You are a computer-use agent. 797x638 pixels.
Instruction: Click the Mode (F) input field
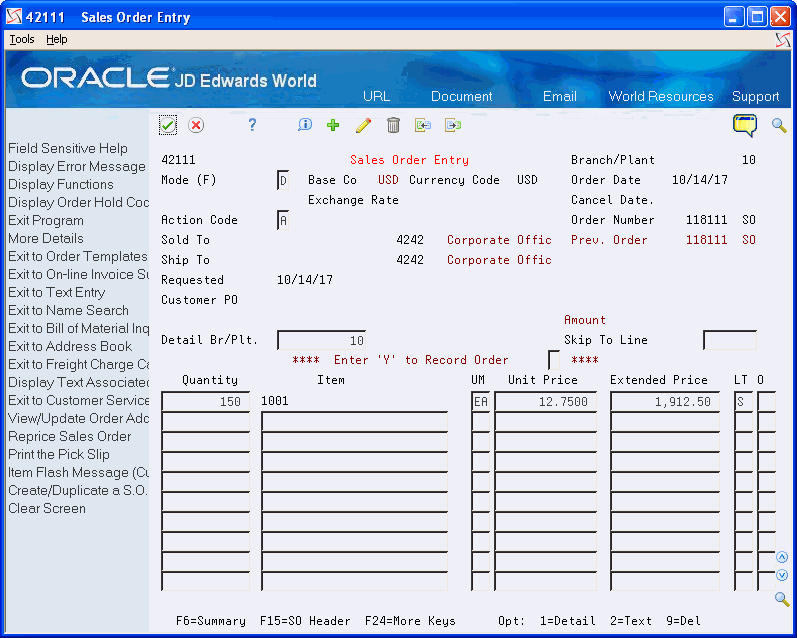283,180
